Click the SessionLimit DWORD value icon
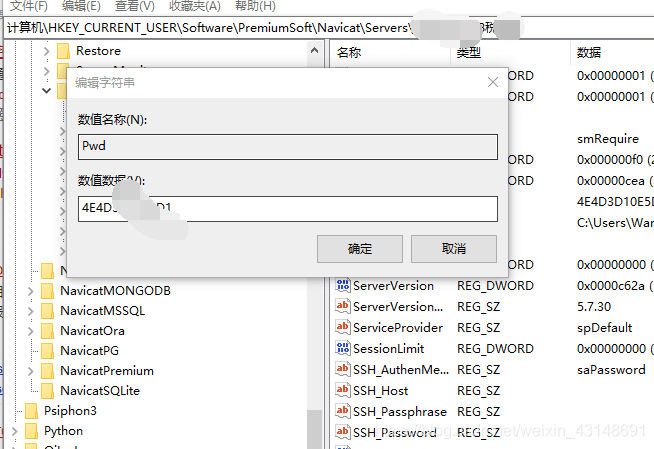 (342, 348)
